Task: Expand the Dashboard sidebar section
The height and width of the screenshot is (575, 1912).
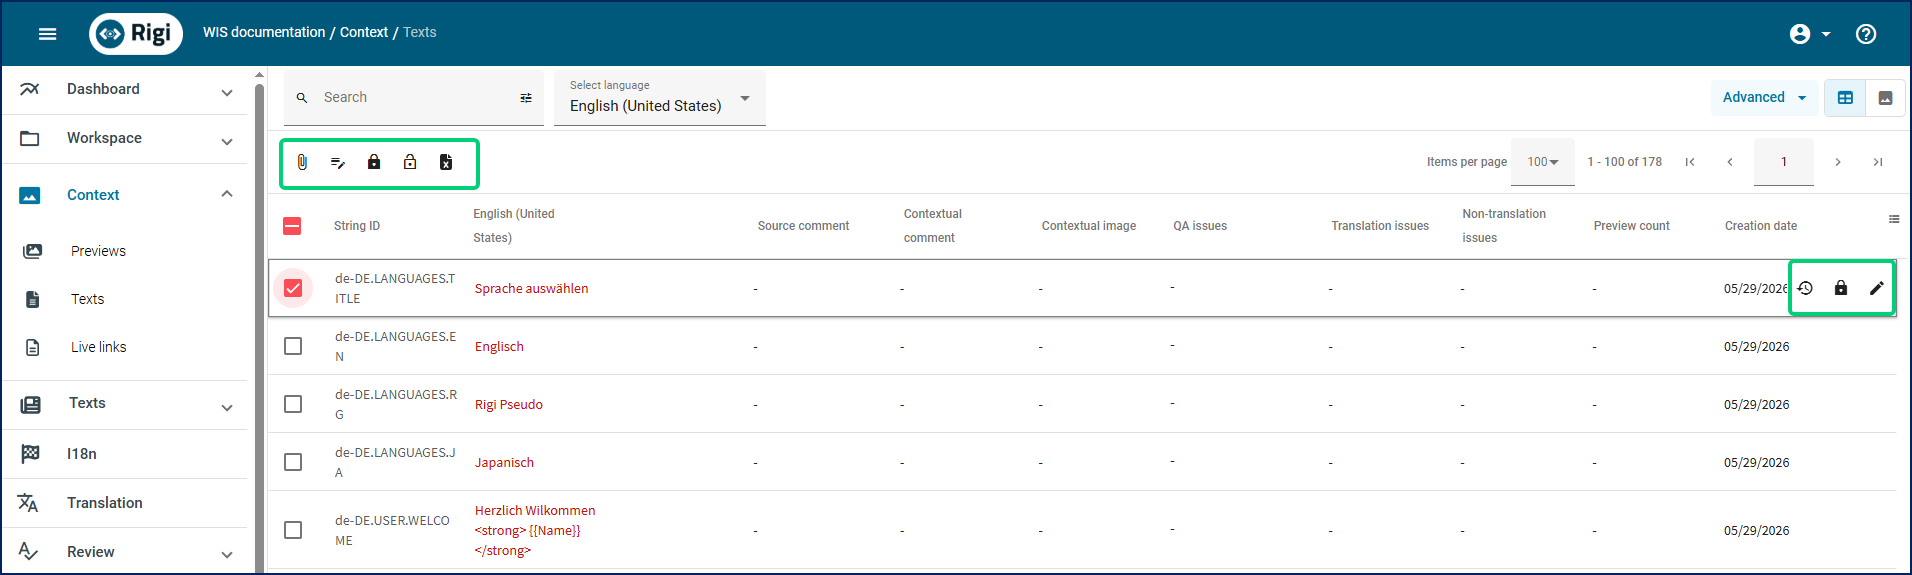Action: [227, 92]
